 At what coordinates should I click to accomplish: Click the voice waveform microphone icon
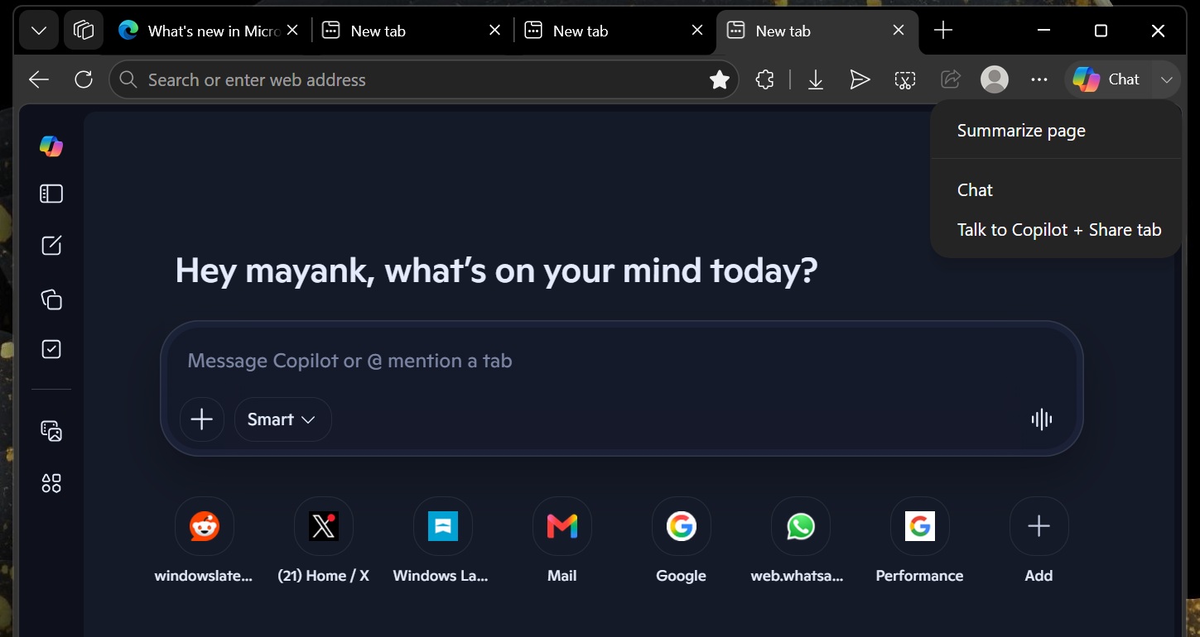1041,419
